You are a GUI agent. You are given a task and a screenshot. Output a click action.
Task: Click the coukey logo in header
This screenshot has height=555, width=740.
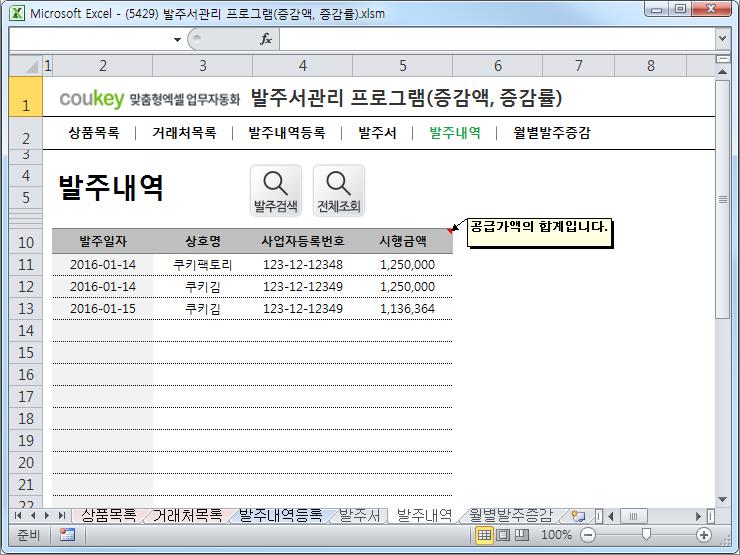pos(92,98)
